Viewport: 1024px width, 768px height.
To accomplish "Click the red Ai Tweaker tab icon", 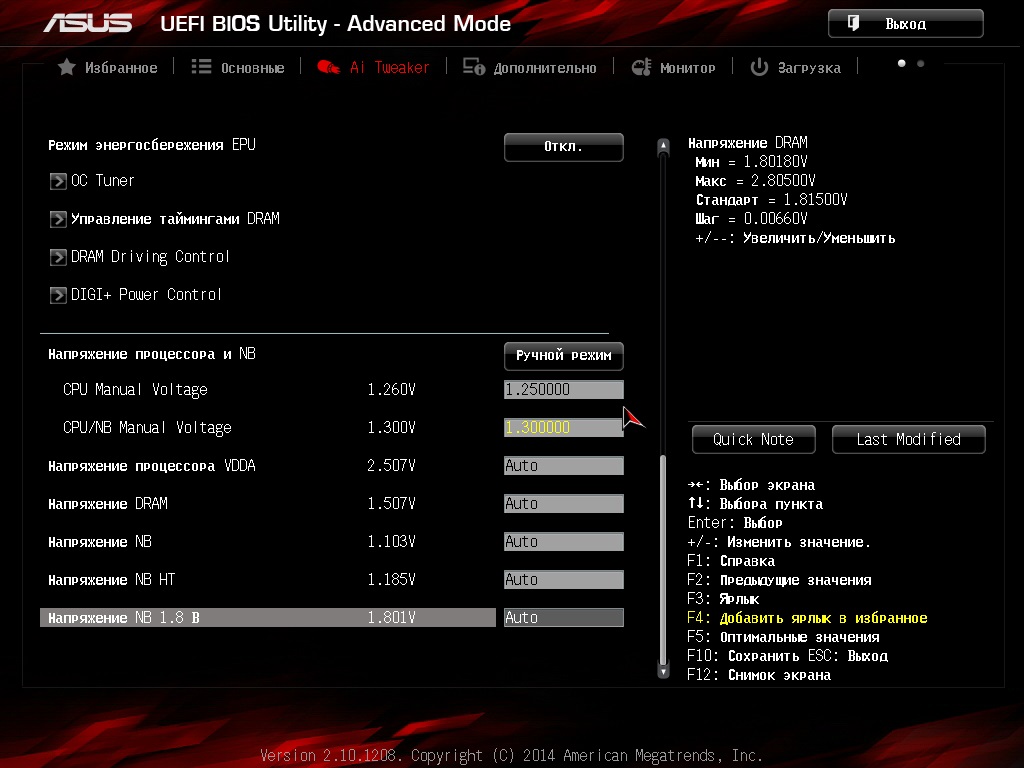I will [x=328, y=67].
